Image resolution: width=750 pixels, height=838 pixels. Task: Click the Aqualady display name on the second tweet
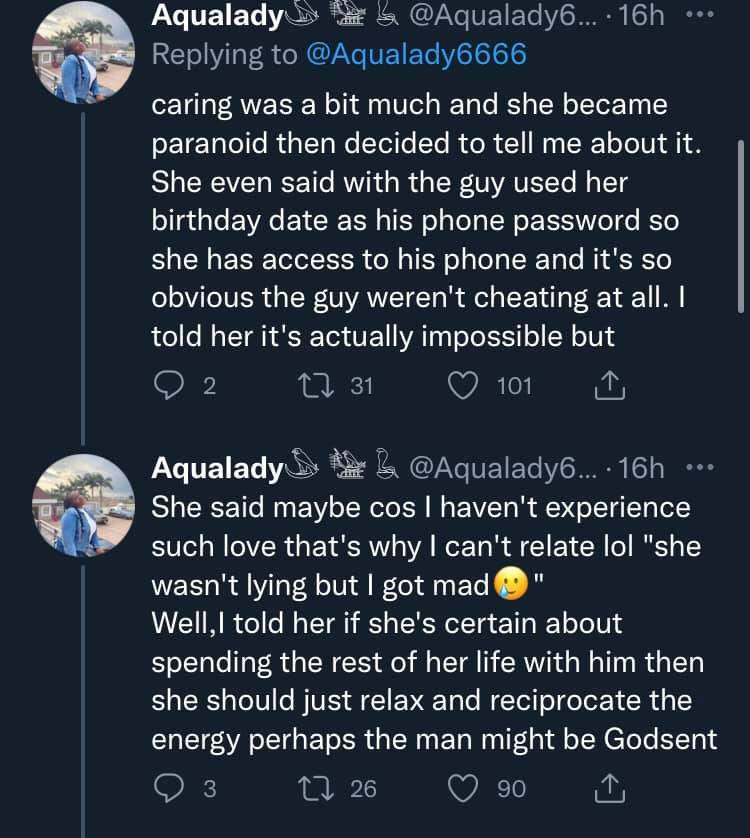216,468
